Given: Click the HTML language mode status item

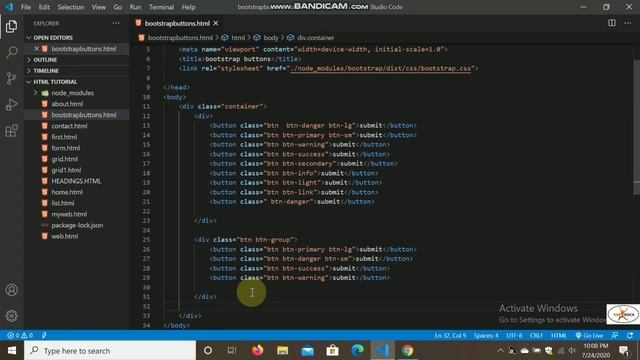Looking at the screenshot, I should [558, 335].
